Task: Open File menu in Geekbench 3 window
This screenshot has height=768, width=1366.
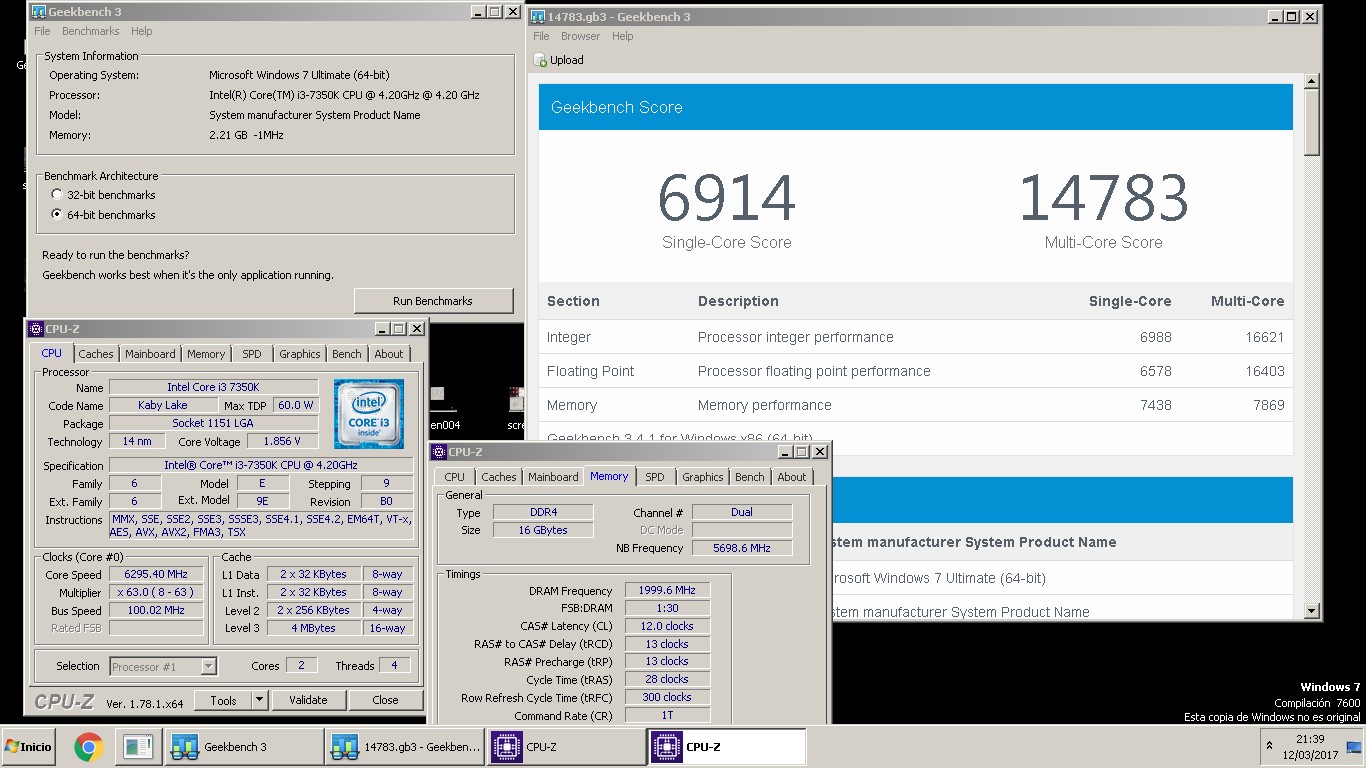Action: [x=42, y=31]
